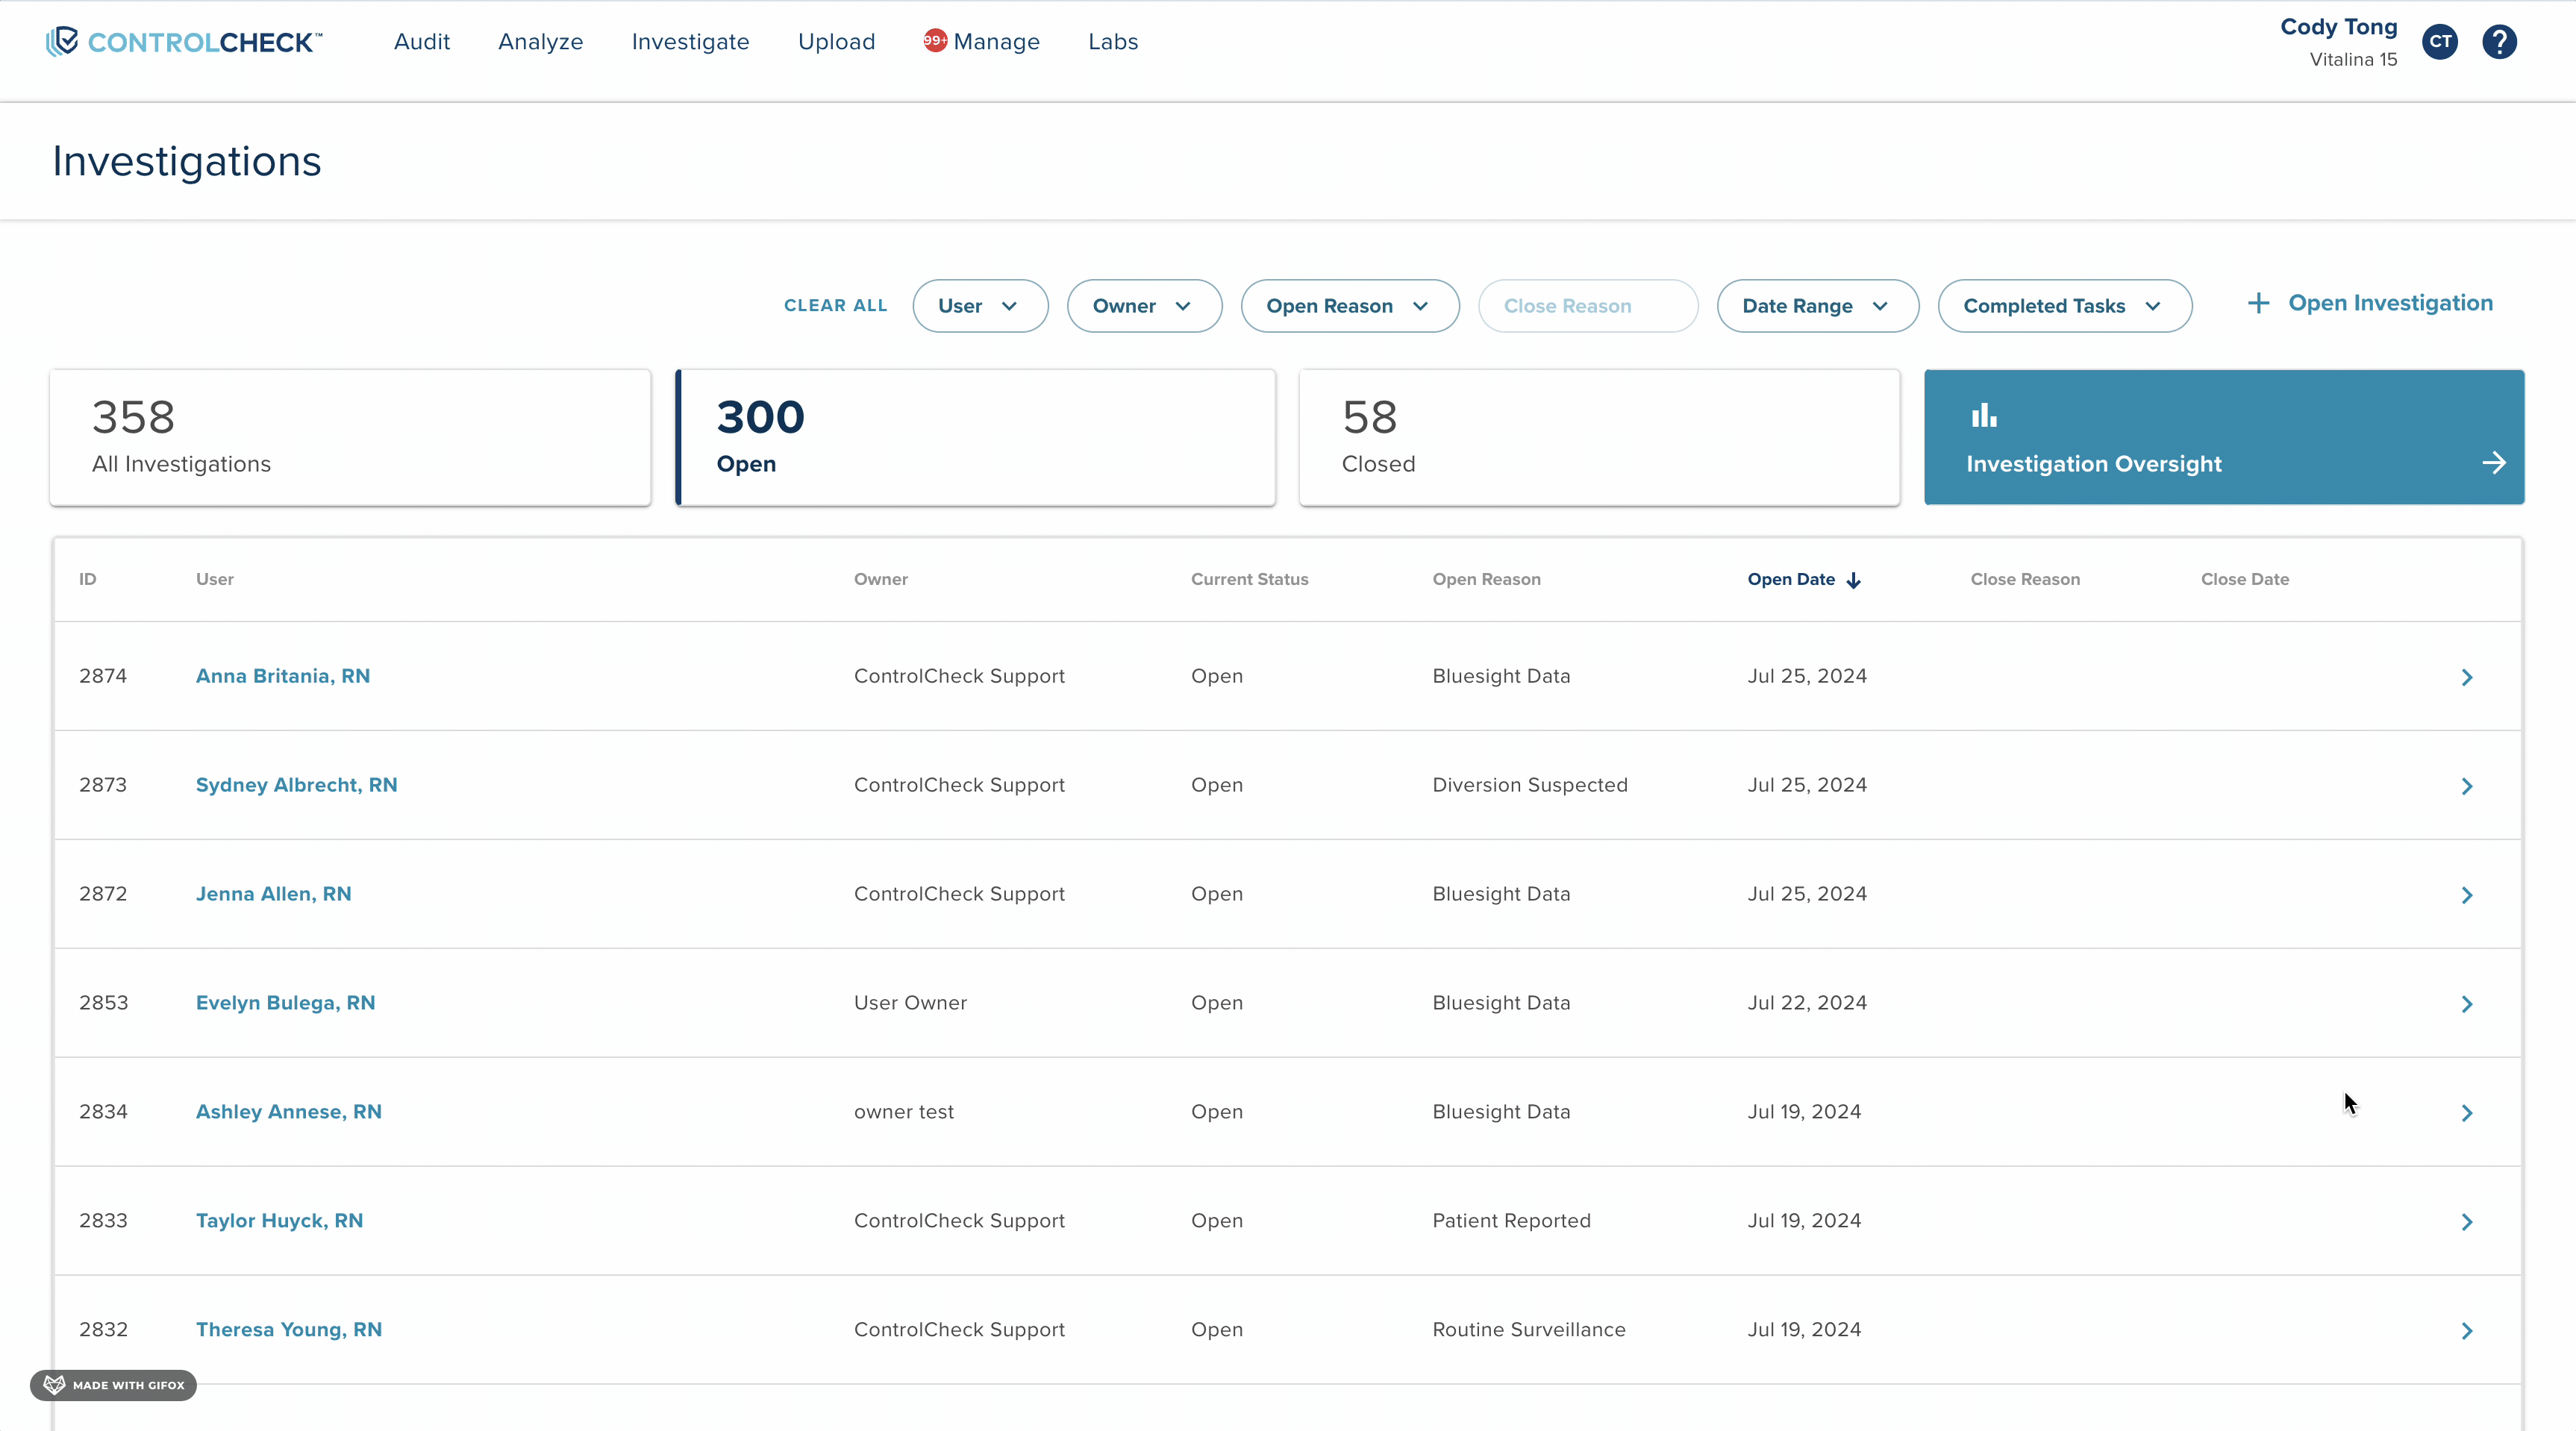Click the plus icon beside Open Investigation
Screen dimensions: 2576x1431
[2258, 303]
